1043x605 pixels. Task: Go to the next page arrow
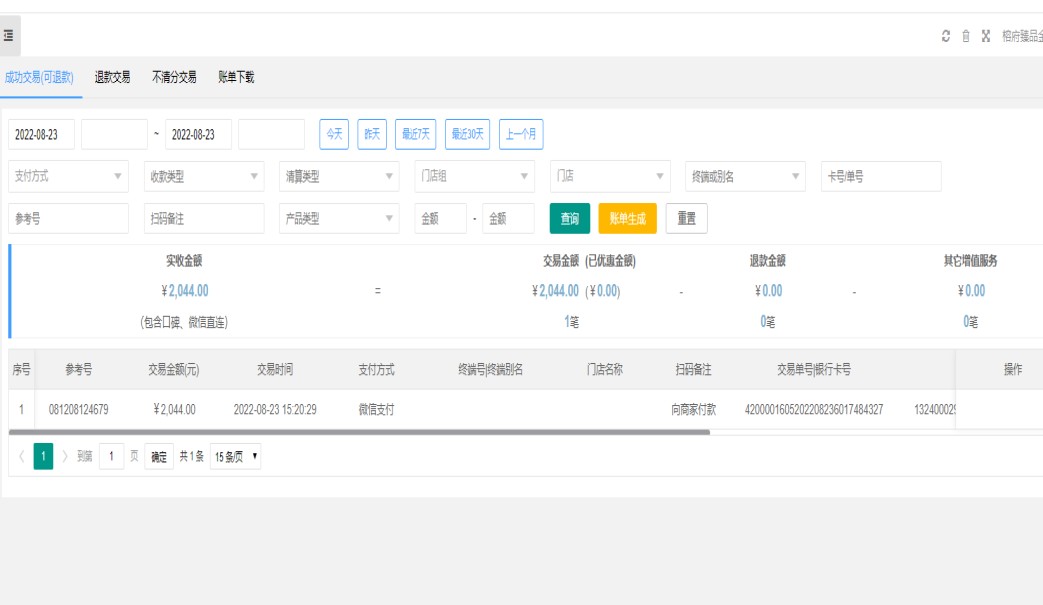pyautogui.click(x=66, y=457)
